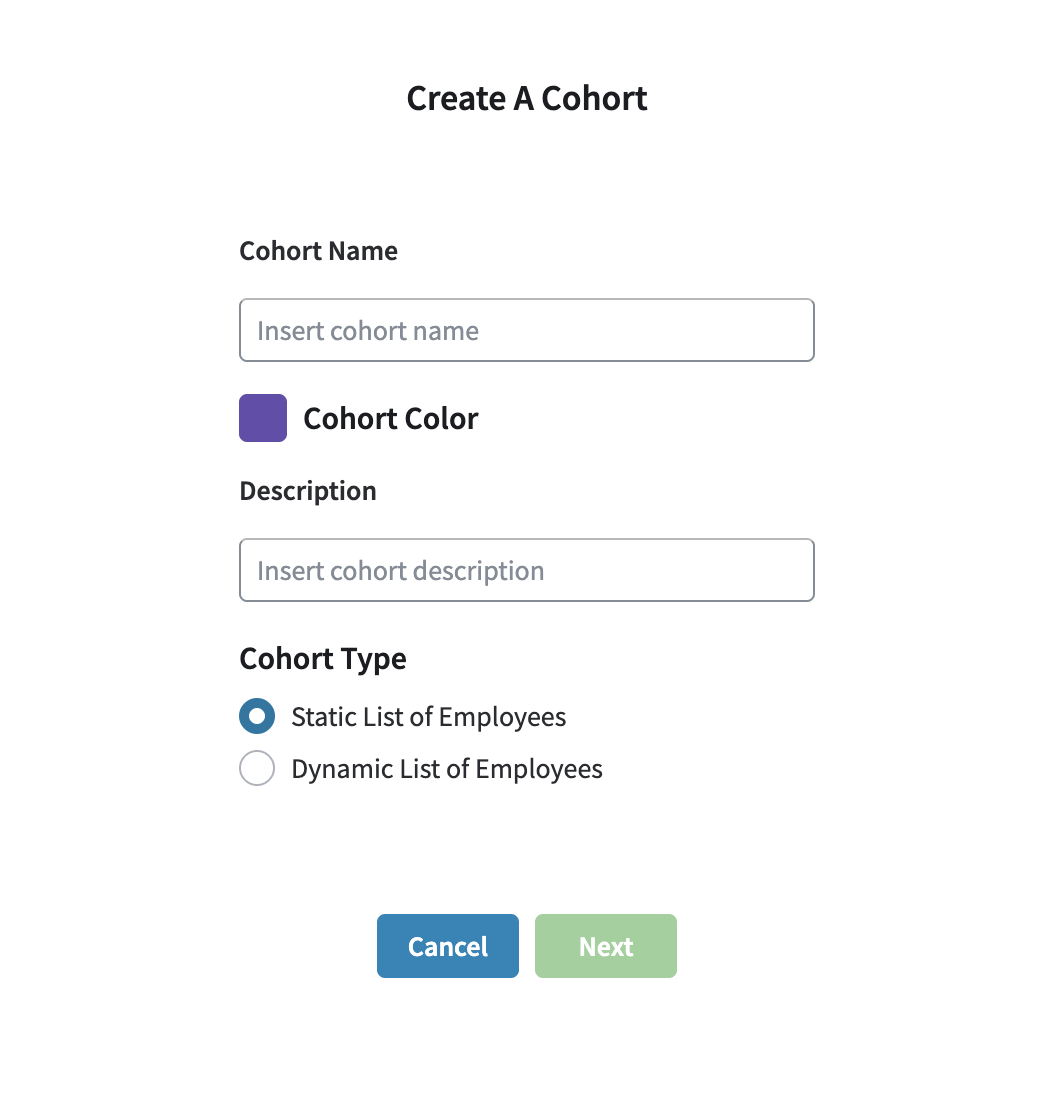Choose the empty Dynamic cohort type circle

point(257,768)
